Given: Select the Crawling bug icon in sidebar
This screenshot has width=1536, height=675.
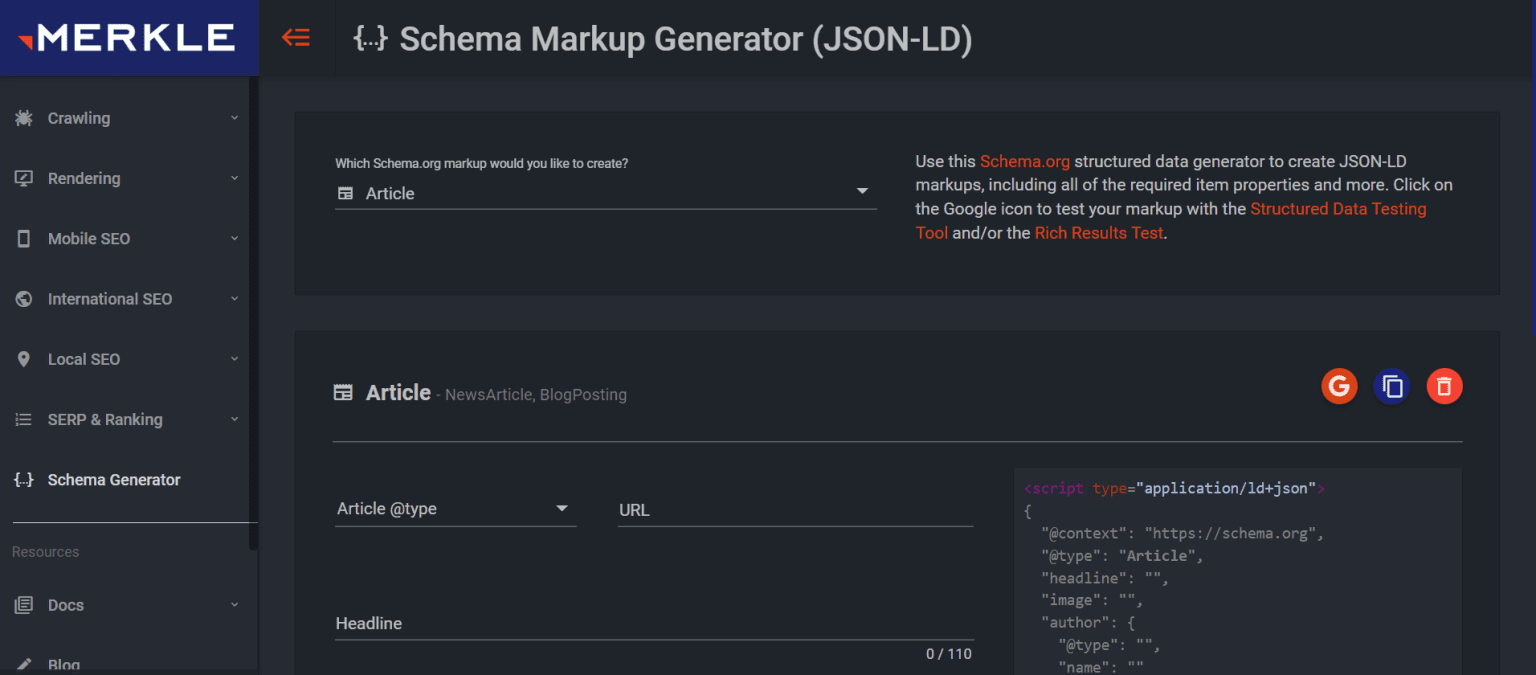Looking at the screenshot, I should tap(24, 118).
